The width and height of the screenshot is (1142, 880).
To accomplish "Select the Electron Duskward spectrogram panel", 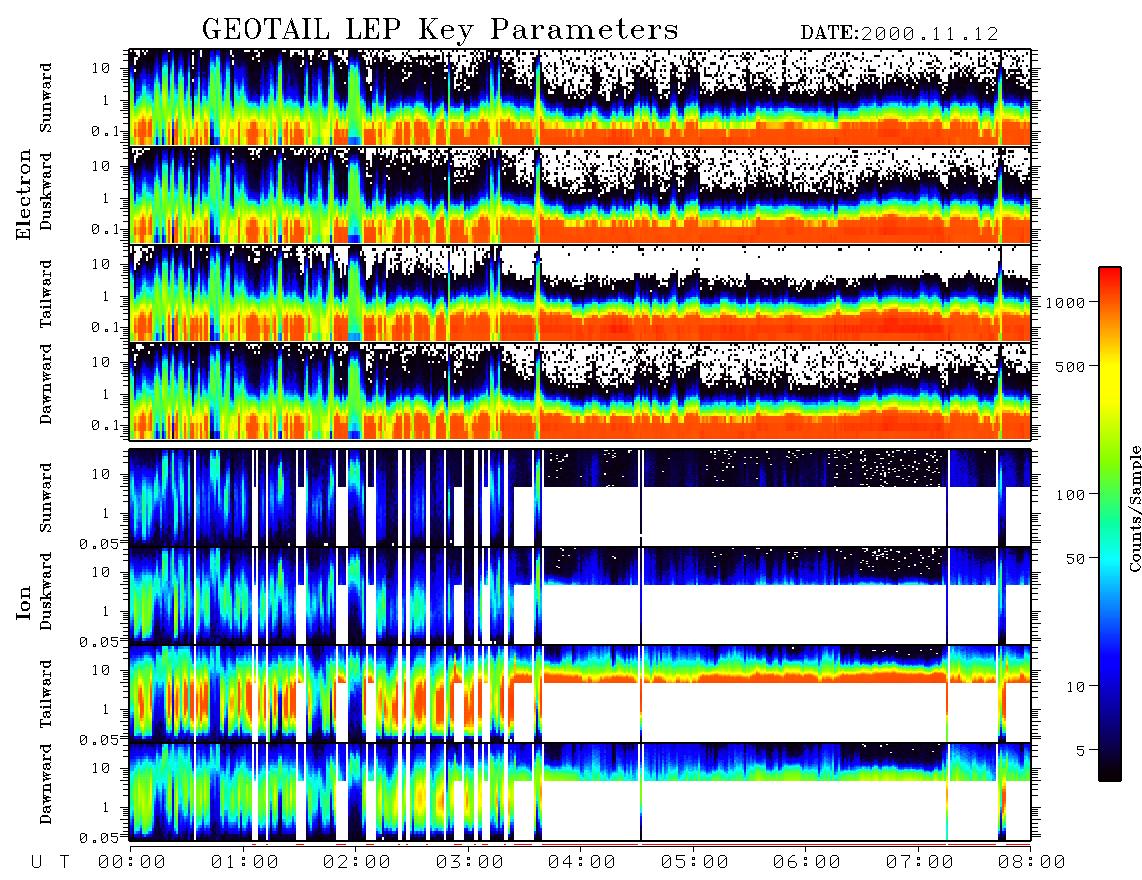I will 580,195.
